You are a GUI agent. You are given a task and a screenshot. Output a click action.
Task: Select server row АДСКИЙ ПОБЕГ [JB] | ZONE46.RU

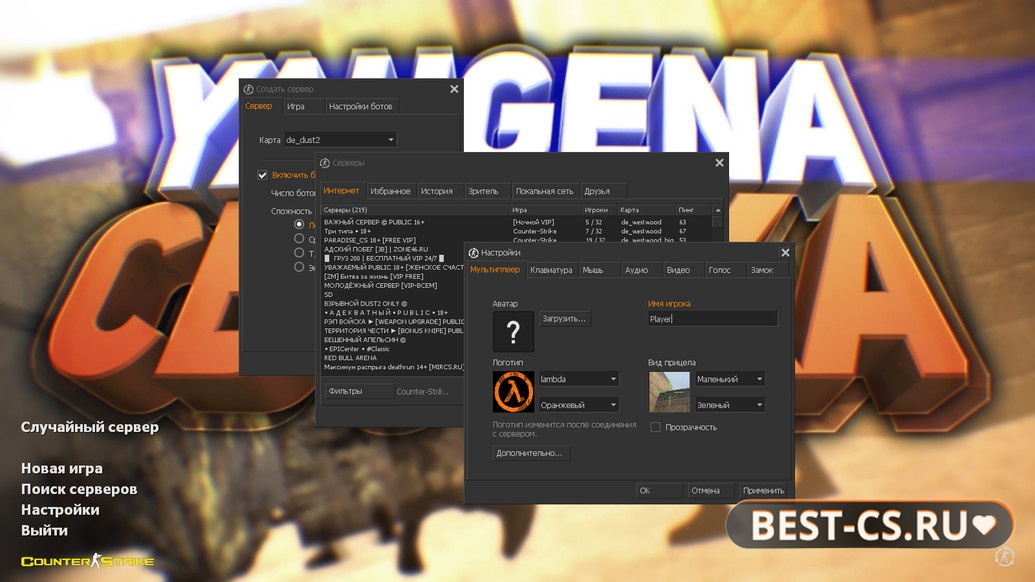click(x=393, y=249)
